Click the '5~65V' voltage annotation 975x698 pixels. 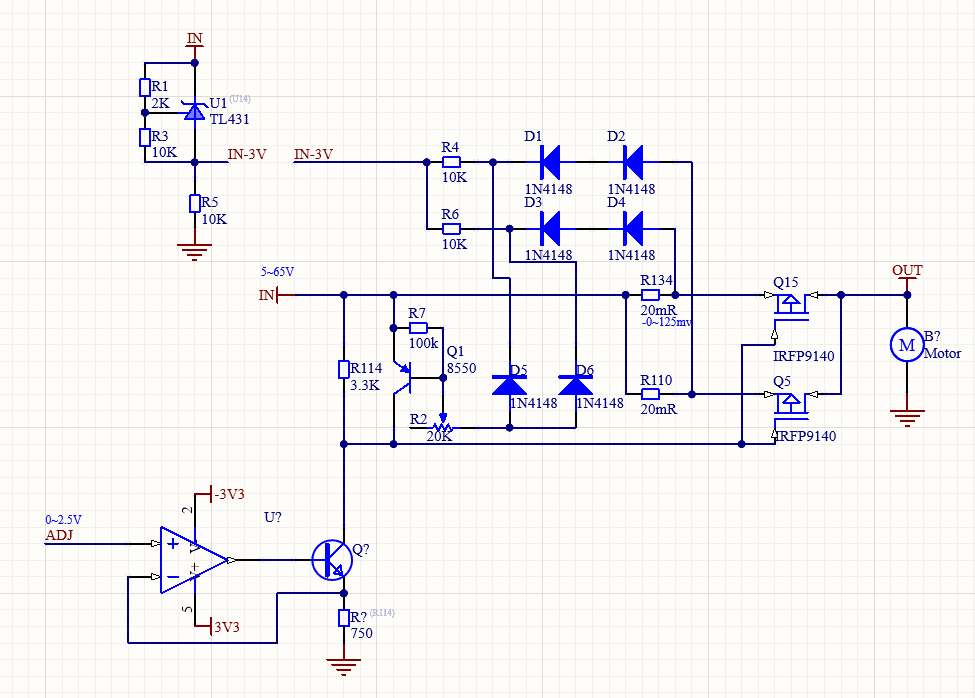(x=277, y=272)
